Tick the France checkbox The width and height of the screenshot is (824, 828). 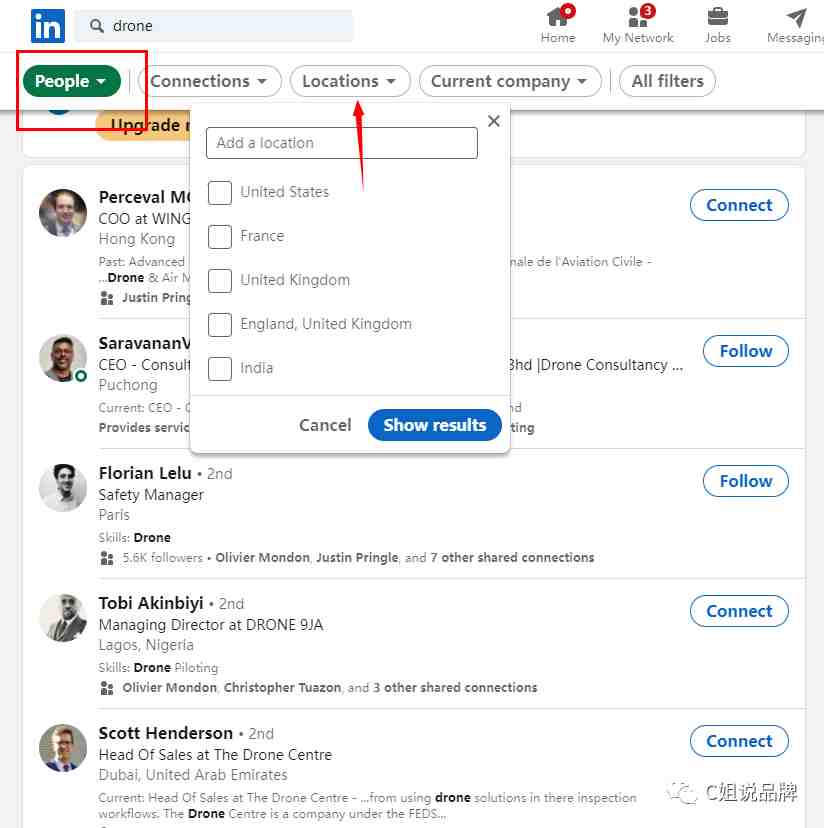(220, 237)
